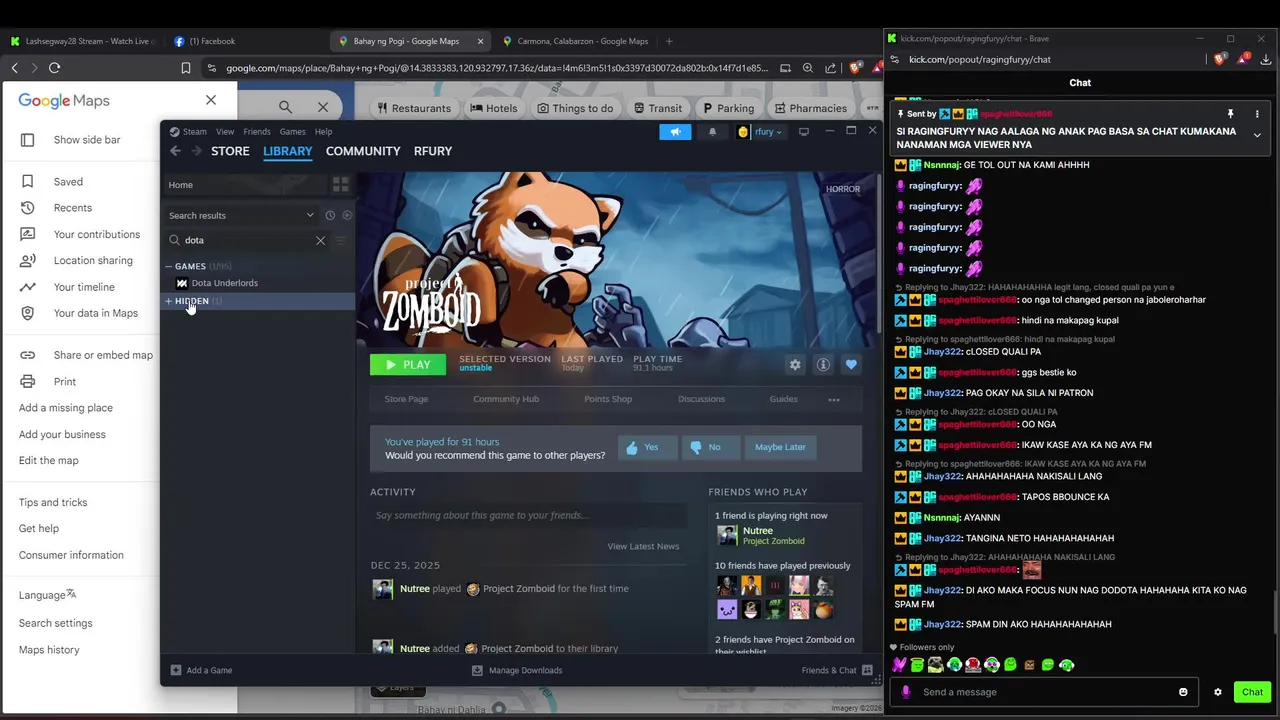Reload the Google Maps browser page
This screenshot has height=720, width=1280.
point(54,68)
